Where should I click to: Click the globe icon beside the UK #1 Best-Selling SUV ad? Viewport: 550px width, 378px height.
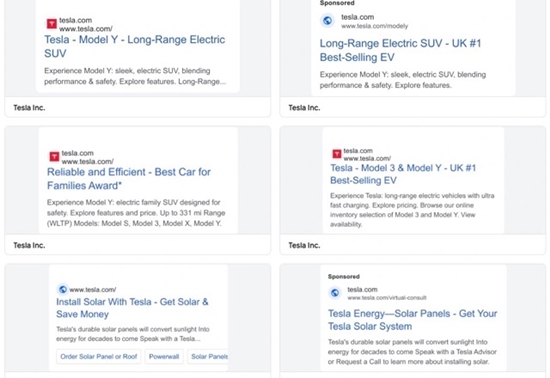click(327, 21)
